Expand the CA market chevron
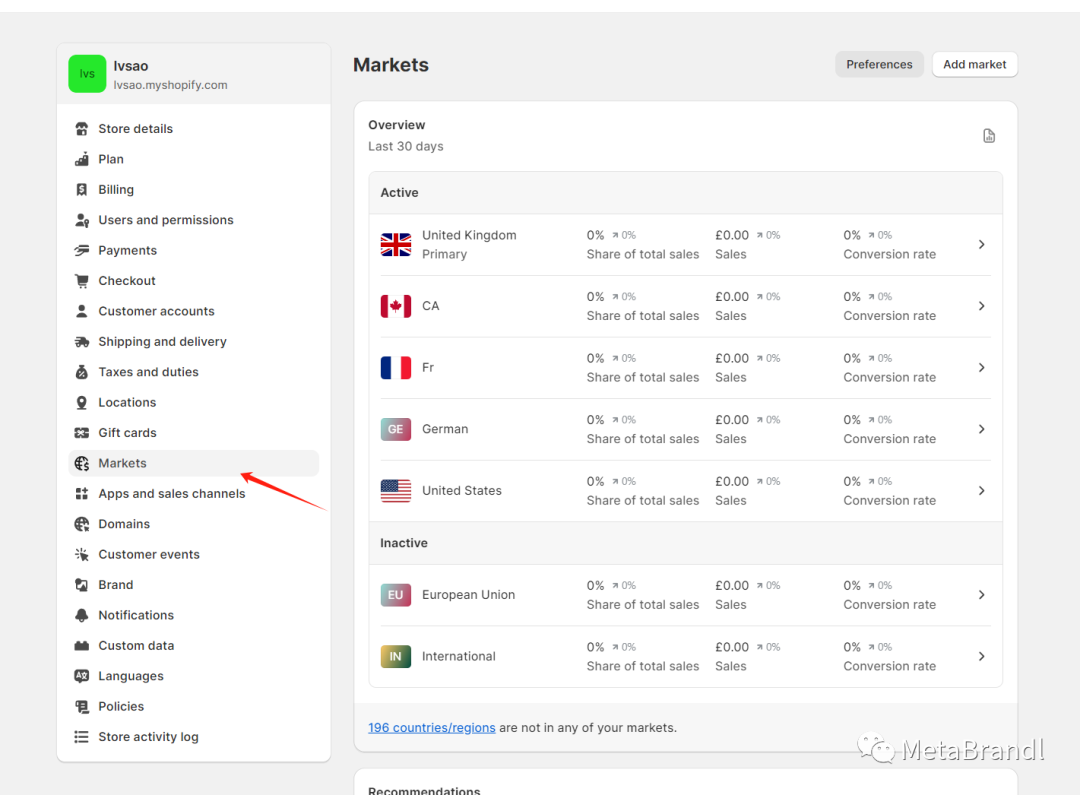 (x=982, y=306)
